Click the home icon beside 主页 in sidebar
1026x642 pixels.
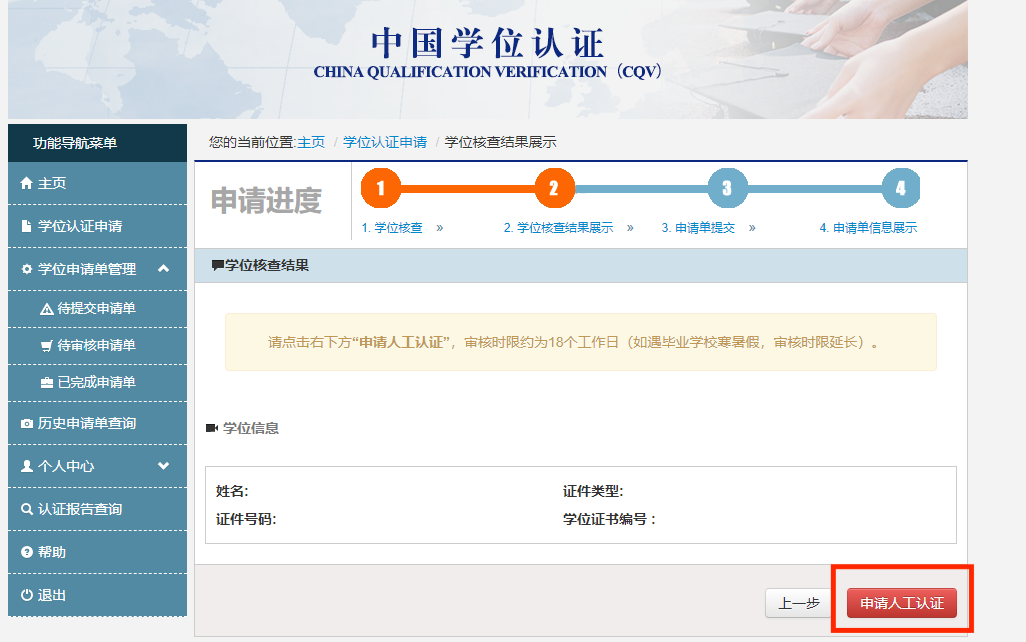[x=27, y=184]
